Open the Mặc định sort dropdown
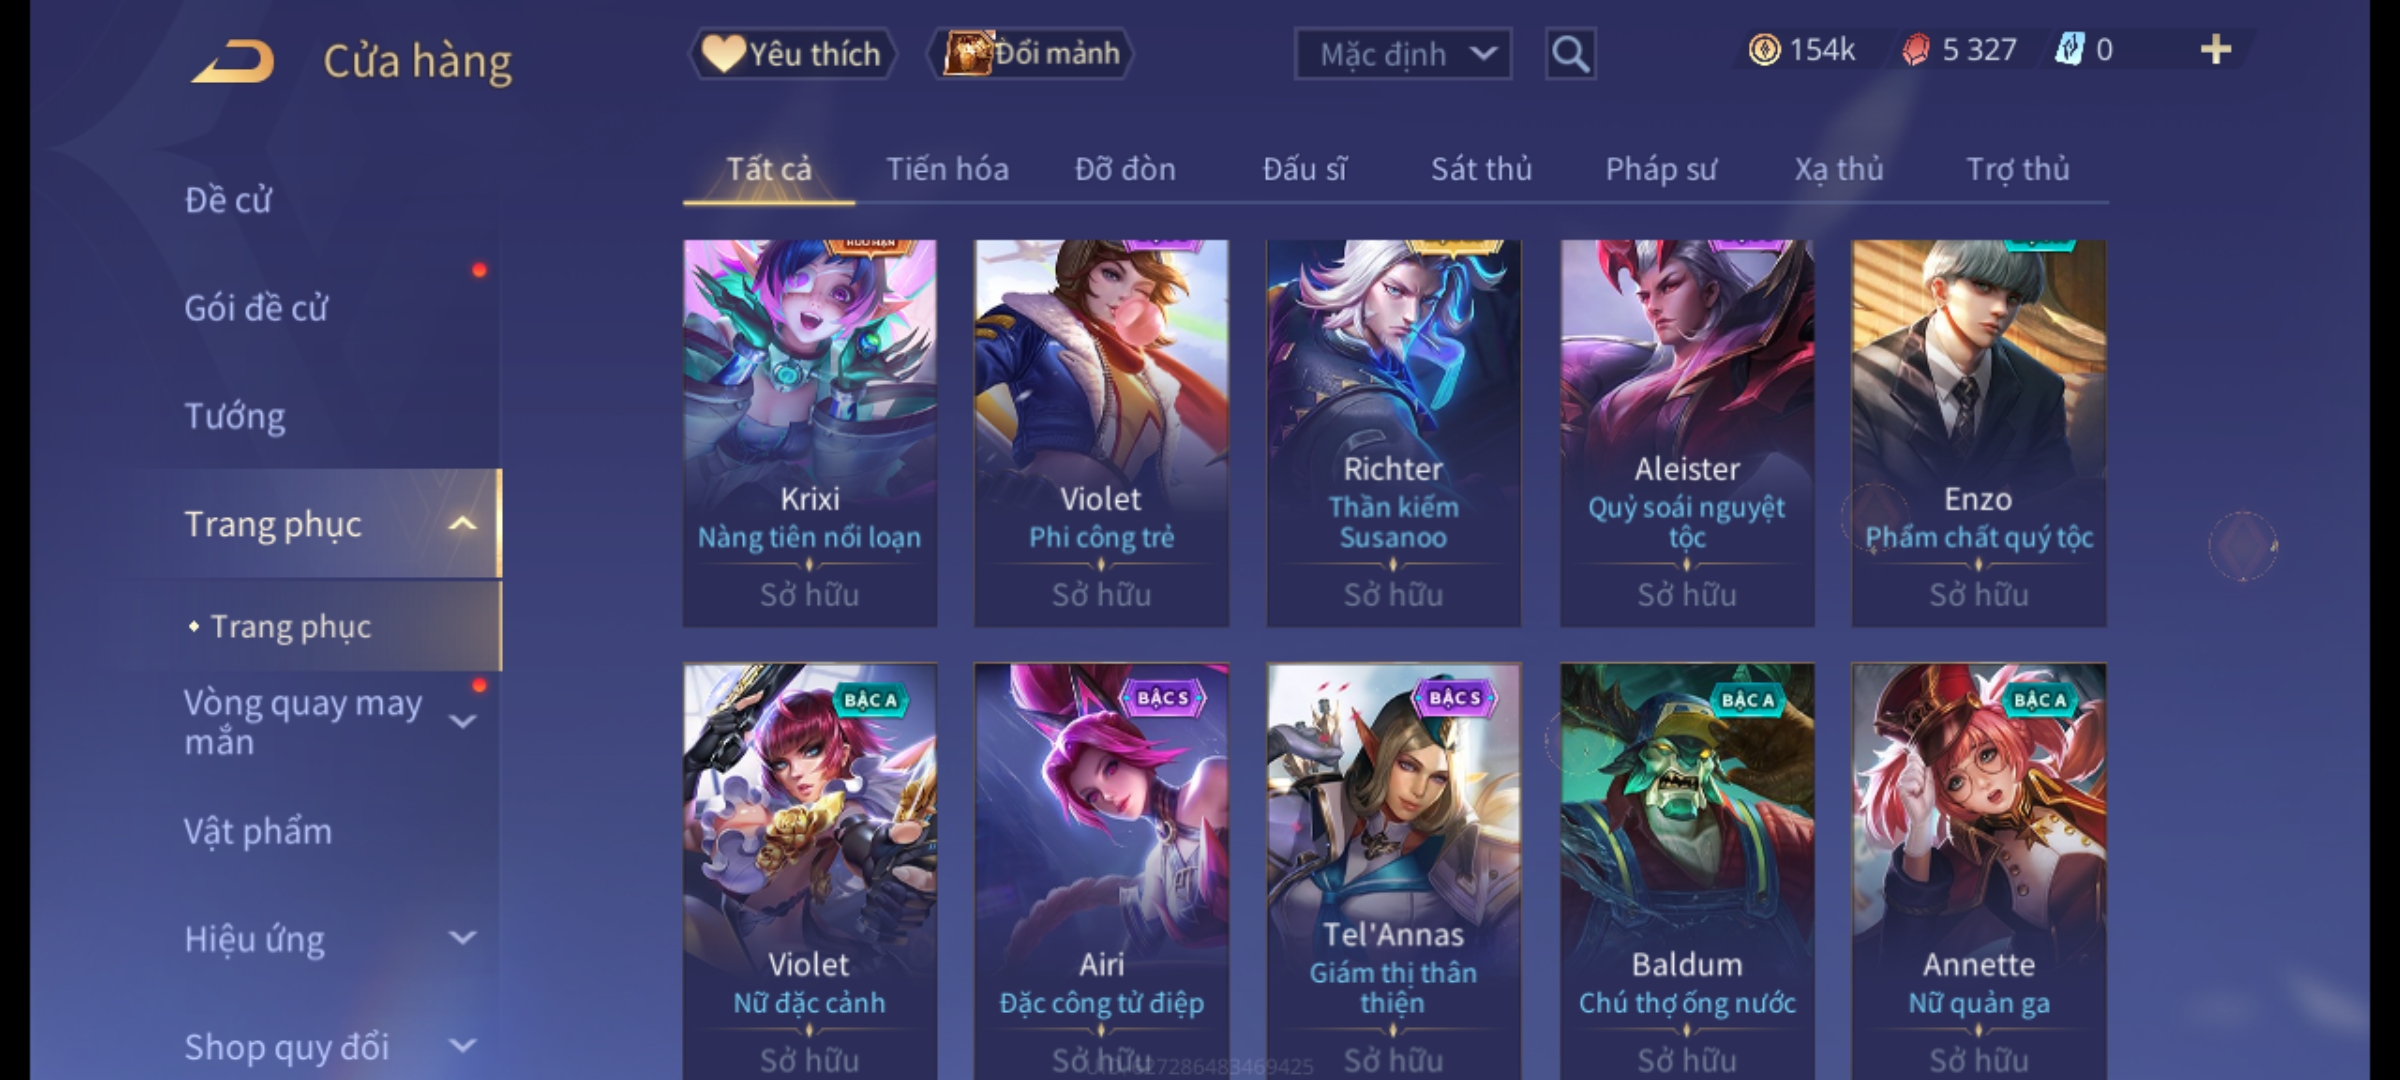 coord(1402,54)
